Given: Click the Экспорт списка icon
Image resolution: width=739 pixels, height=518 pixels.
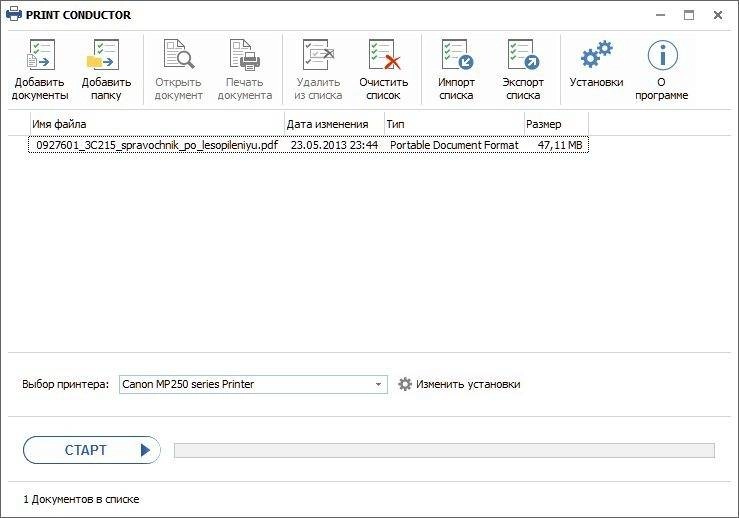Looking at the screenshot, I should coord(523,55).
